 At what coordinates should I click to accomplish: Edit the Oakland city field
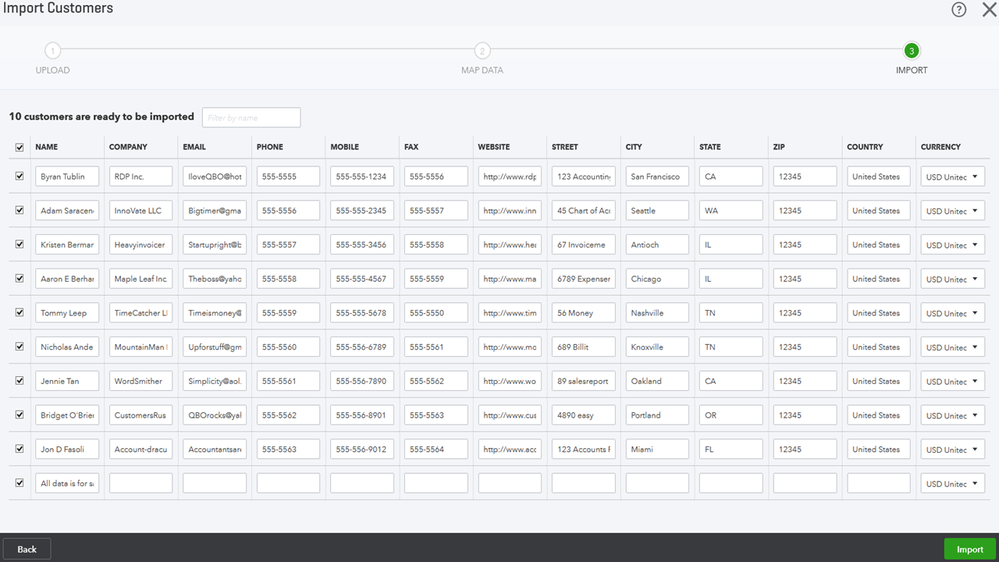[x=657, y=381]
